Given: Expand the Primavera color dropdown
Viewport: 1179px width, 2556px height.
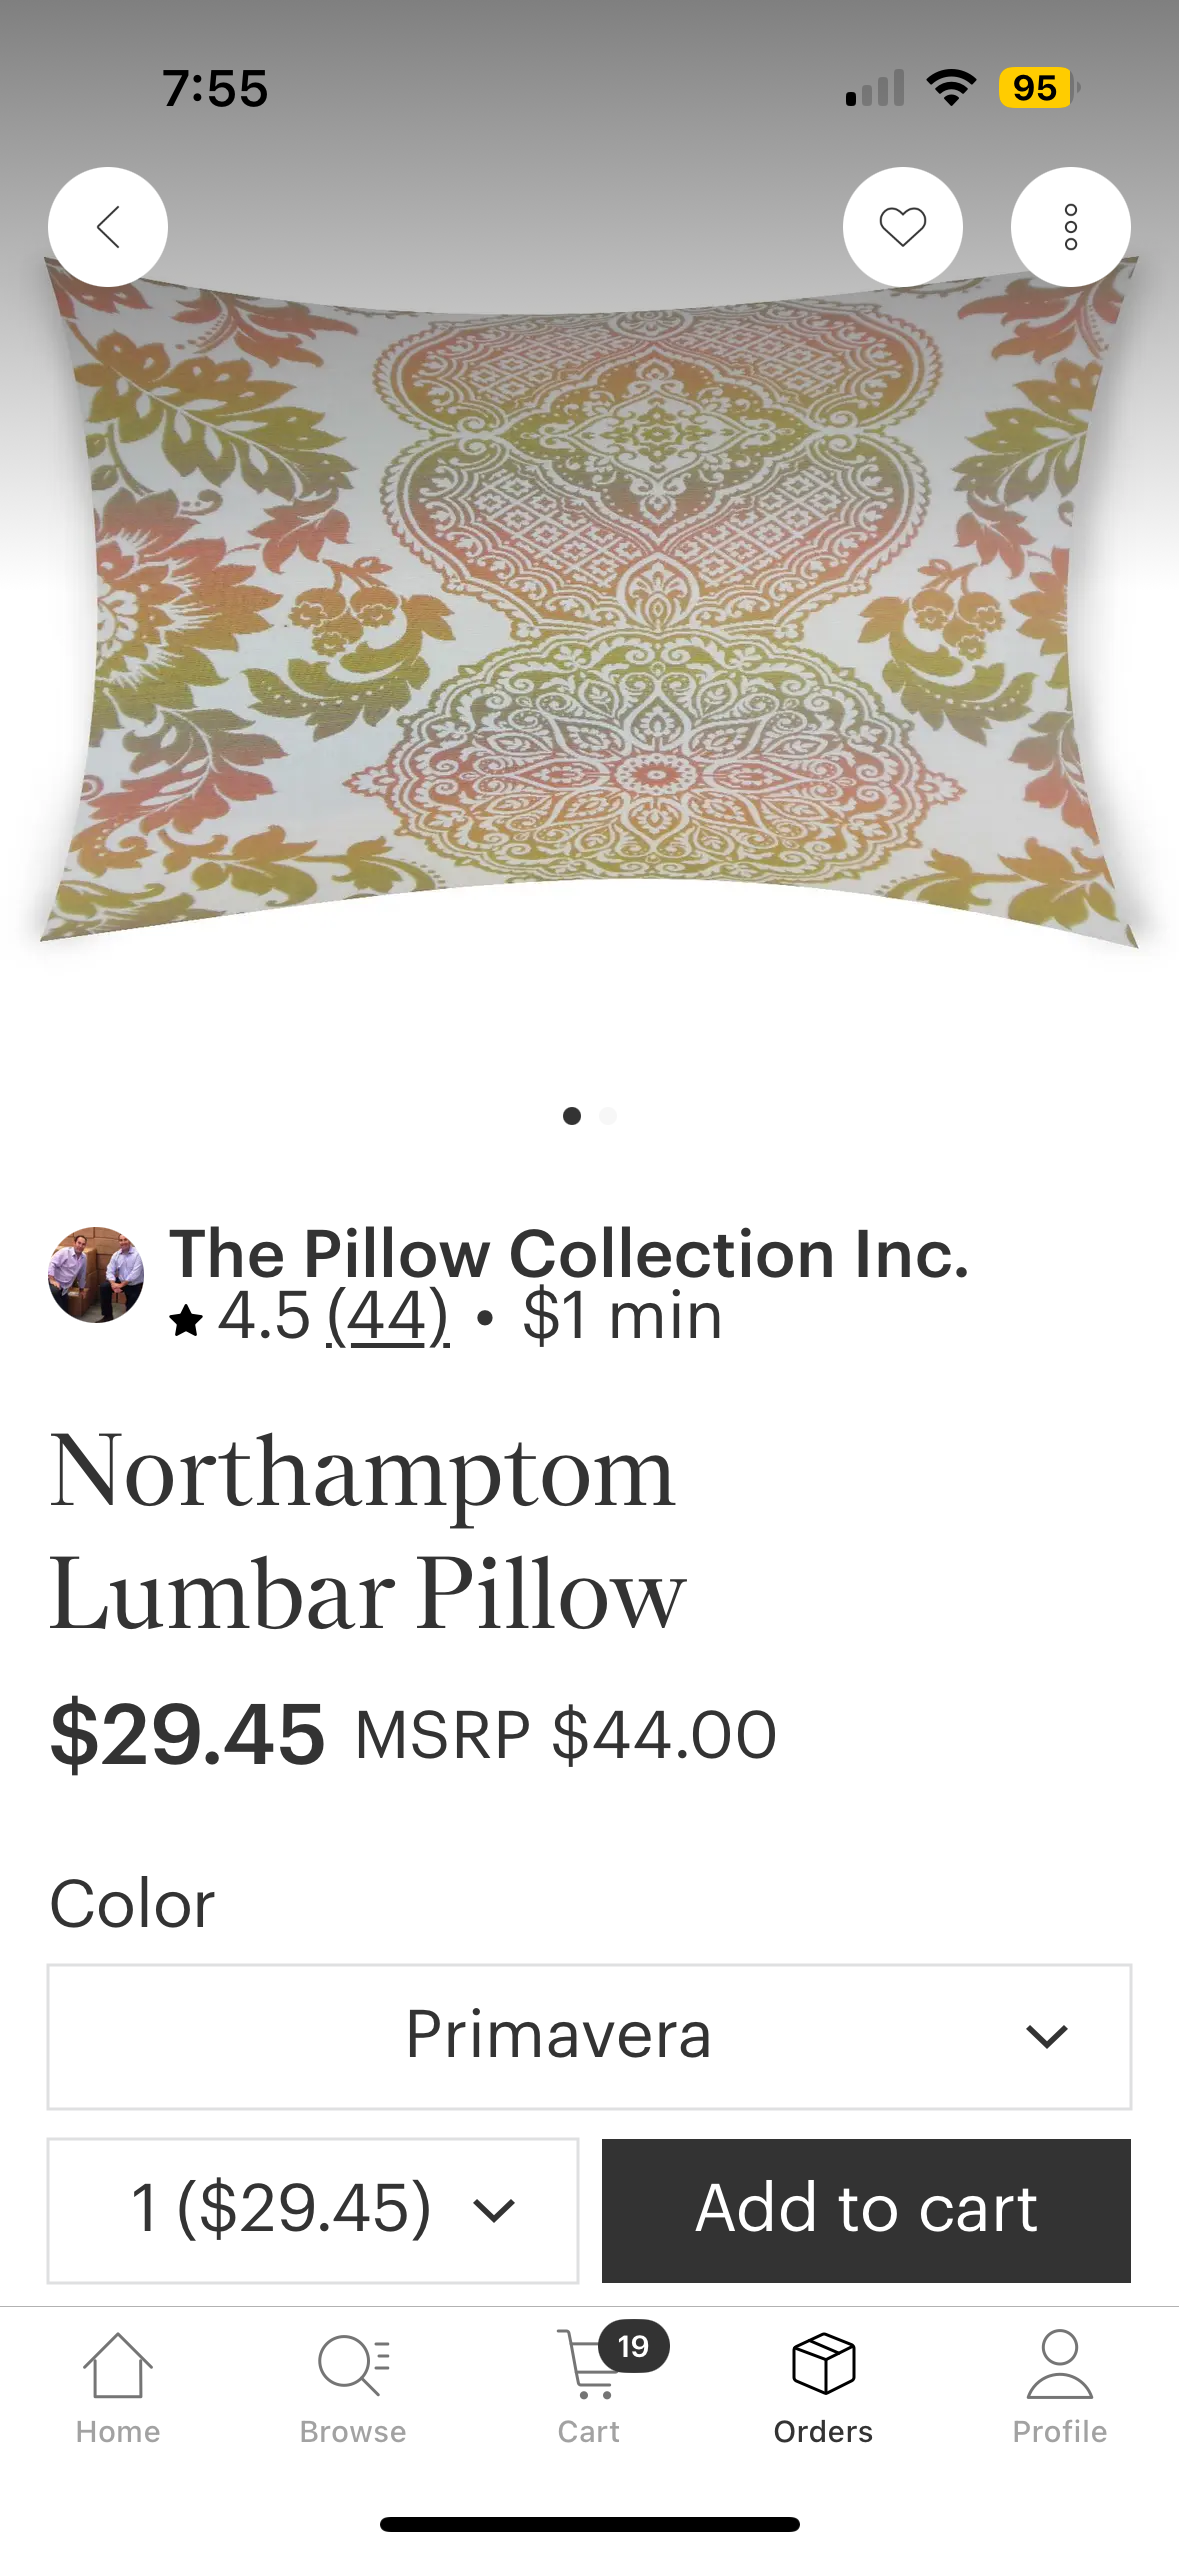Looking at the screenshot, I should coord(589,2037).
